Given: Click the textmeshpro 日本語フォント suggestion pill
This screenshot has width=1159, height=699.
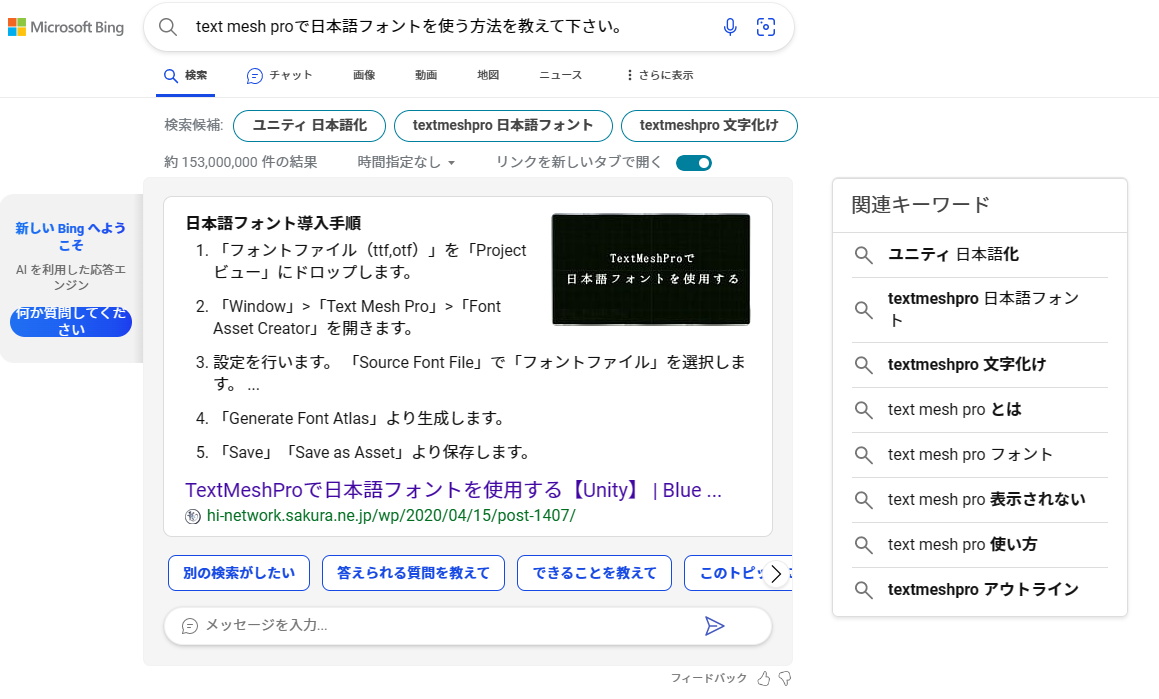Looking at the screenshot, I should click(x=503, y=126).
